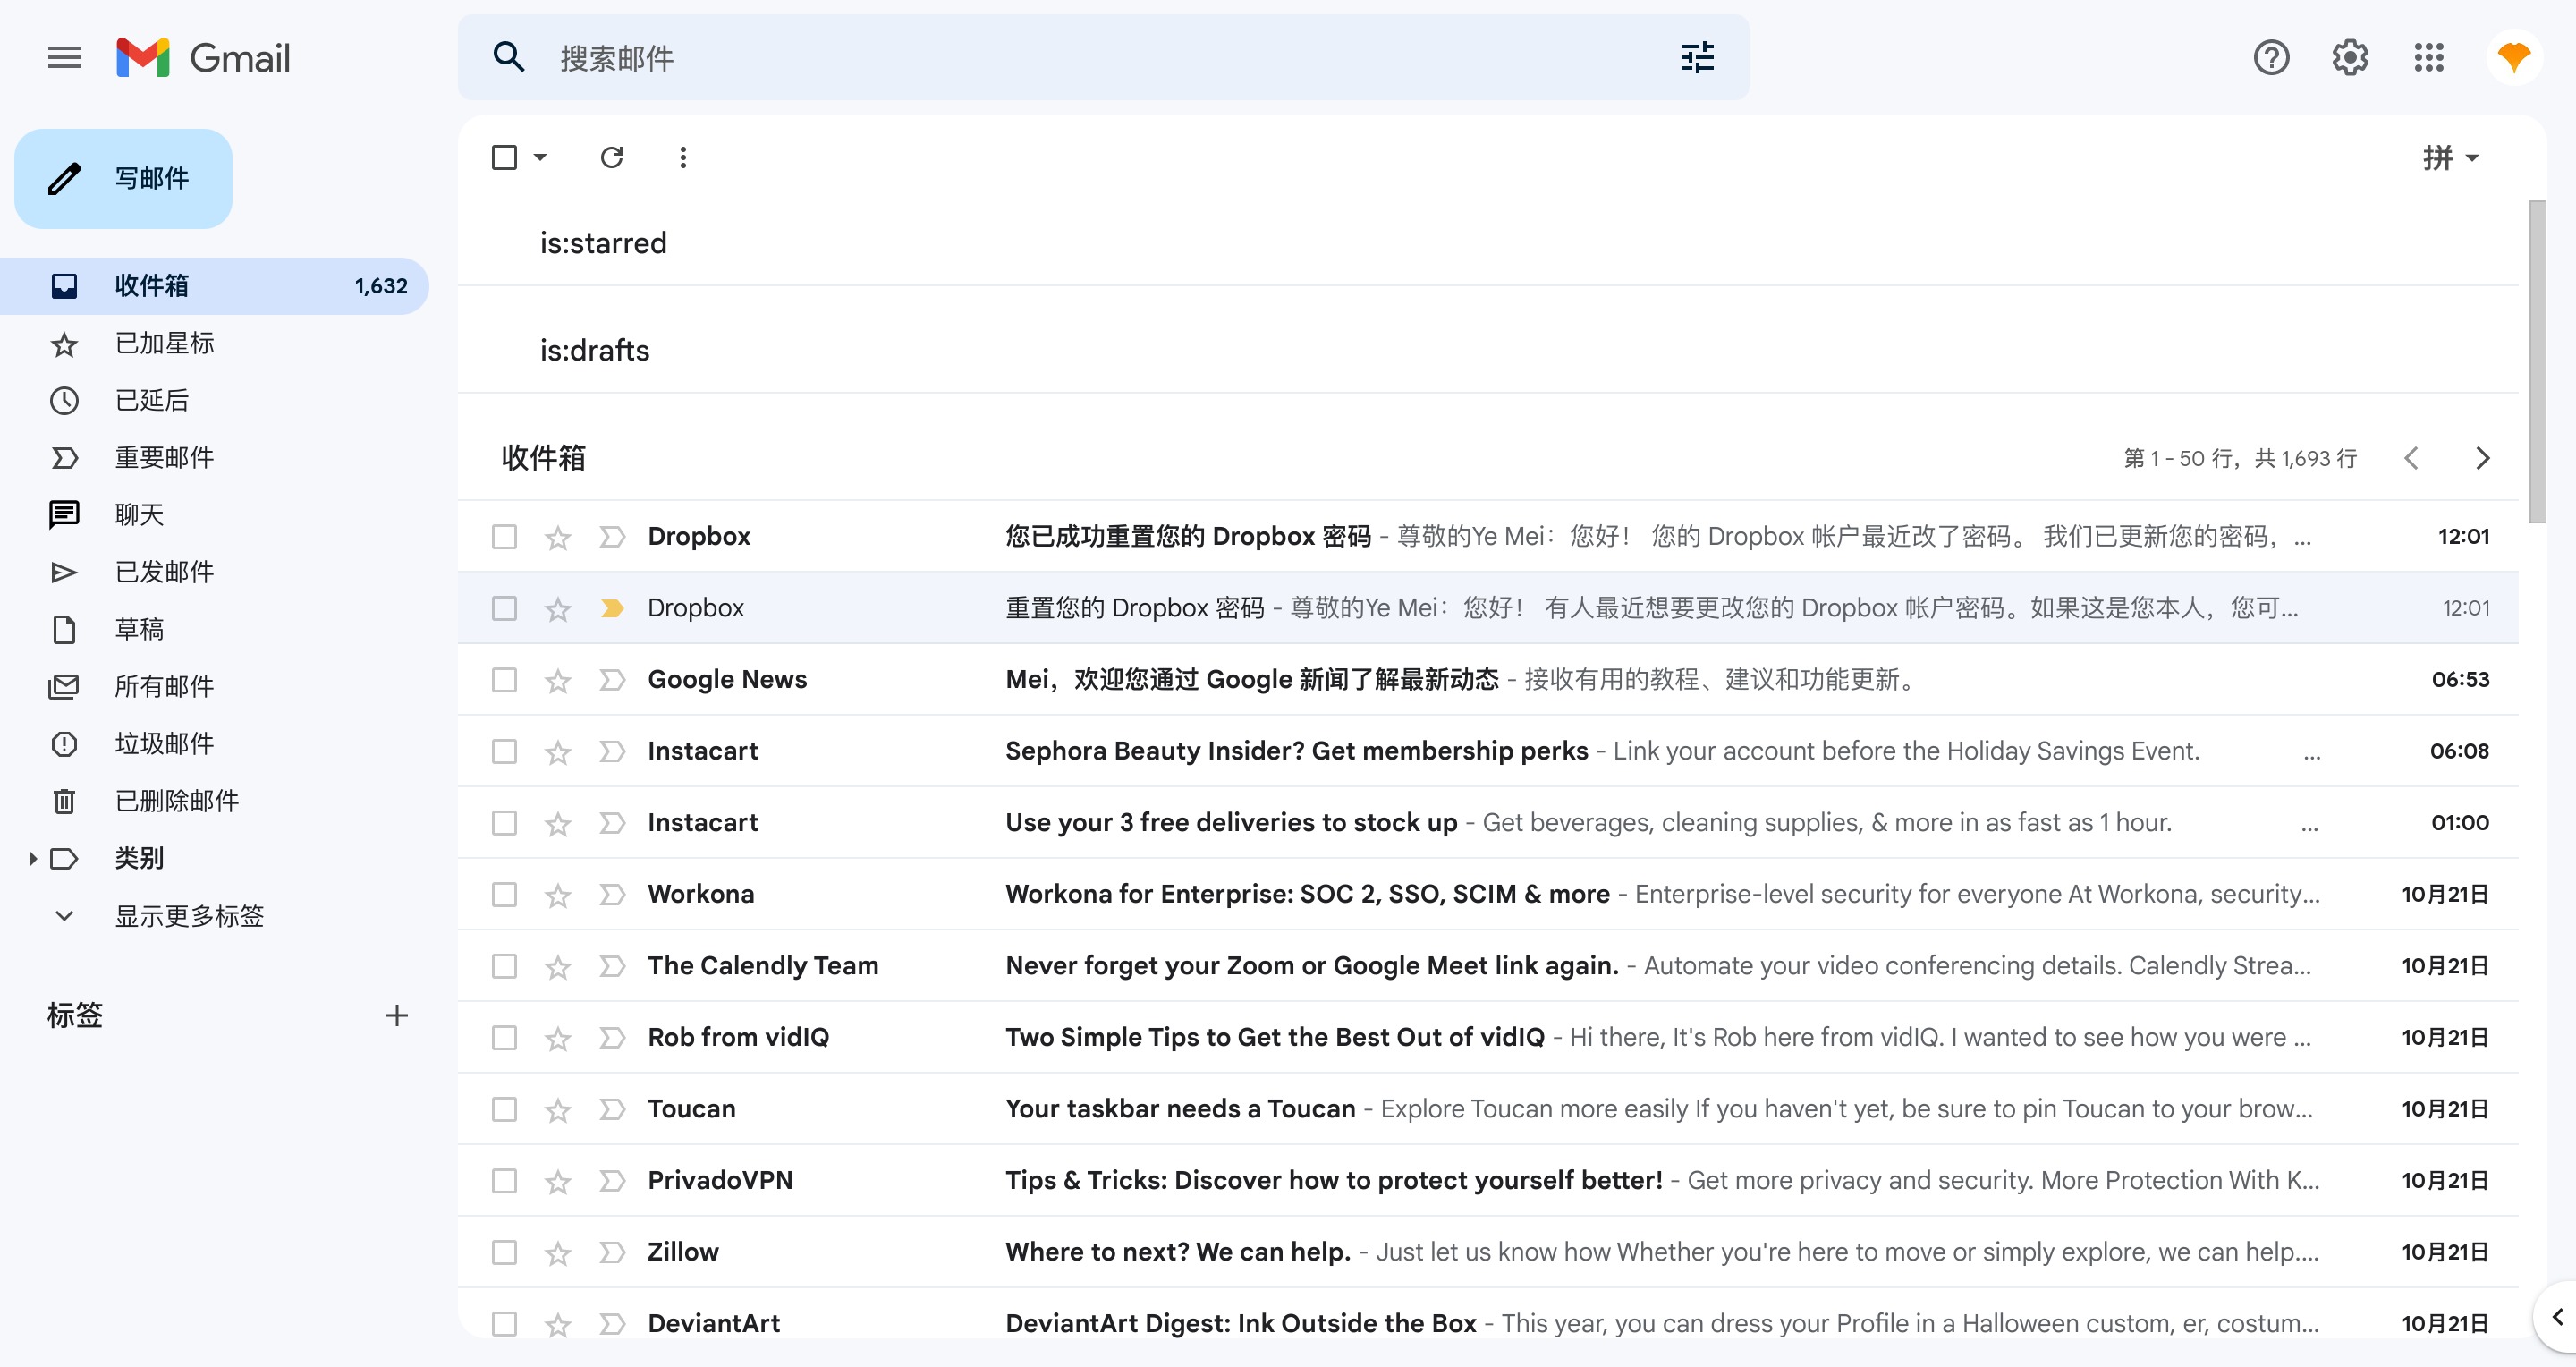Open the Google apps grid
Image resolution: width=2576 pixels, height=1367 pixels.
coord(2429,57)
